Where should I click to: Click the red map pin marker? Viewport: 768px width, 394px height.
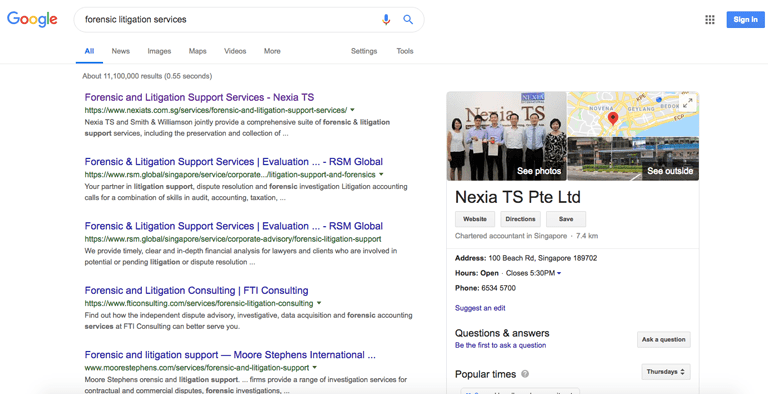point(612,119)
